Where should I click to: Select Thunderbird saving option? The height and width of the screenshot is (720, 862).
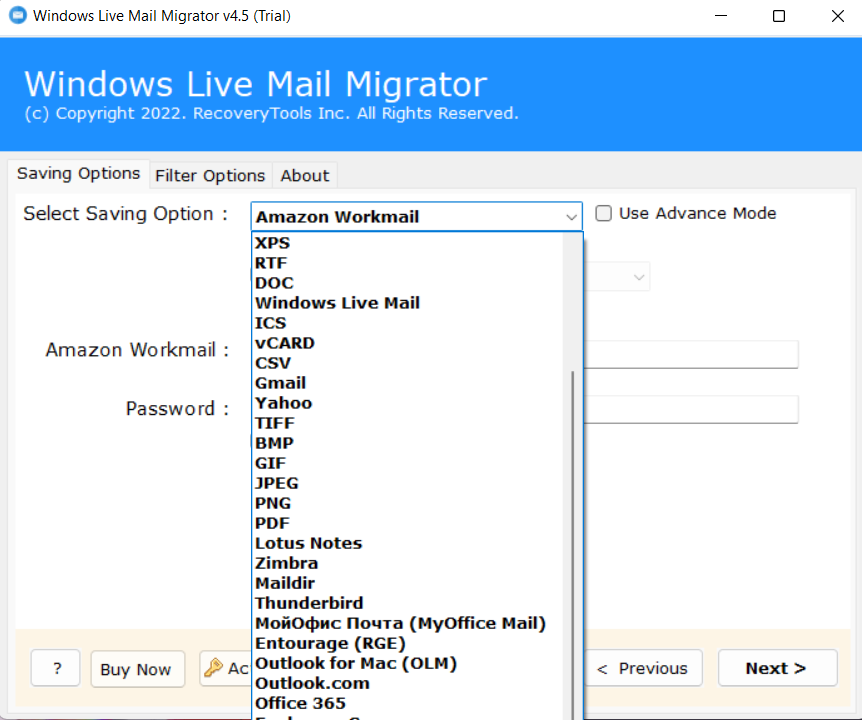click(407, 603)
